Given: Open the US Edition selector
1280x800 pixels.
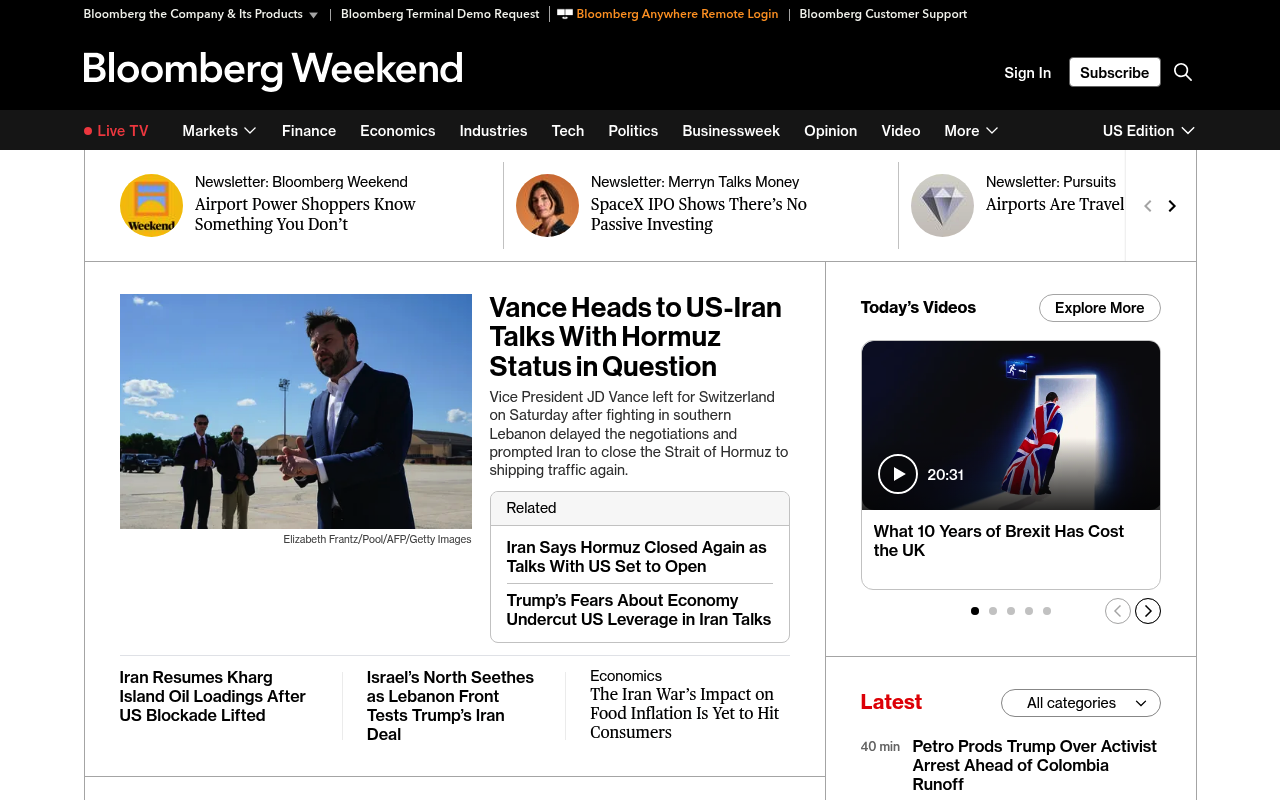Looking at the screenshot, I should [x=1149, y=131].
